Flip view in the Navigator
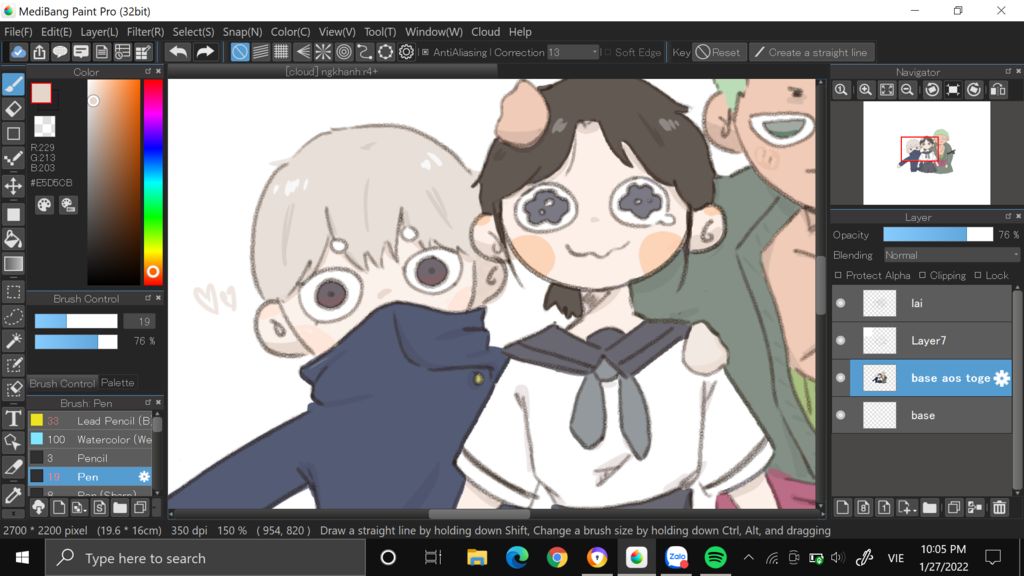Viewport: 1024px width, 576px height. (x=998, y=90)
